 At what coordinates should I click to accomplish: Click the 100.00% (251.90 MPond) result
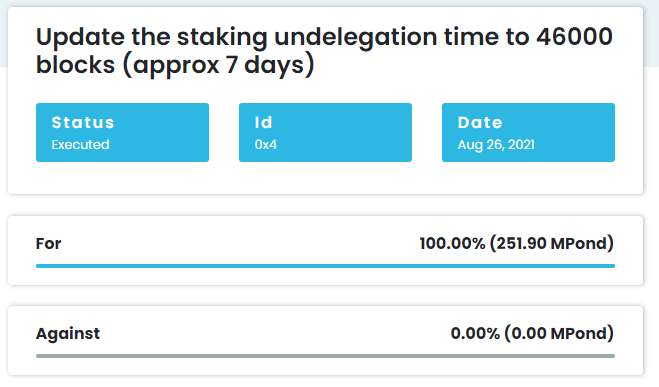[517, 243]
